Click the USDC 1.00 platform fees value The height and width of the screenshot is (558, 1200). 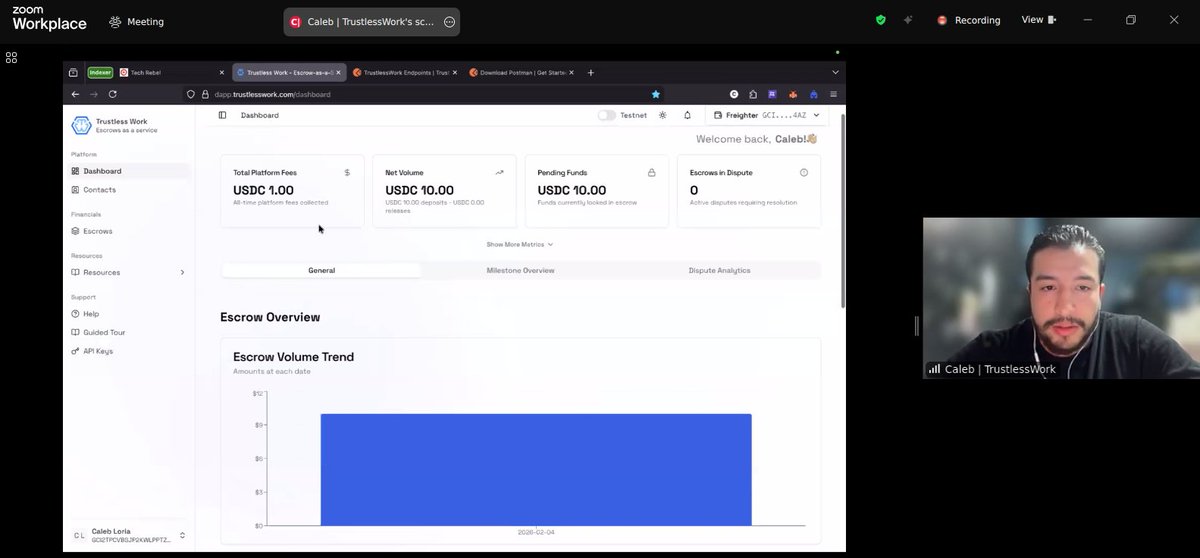pyautogui.click(x=263, y=190)
